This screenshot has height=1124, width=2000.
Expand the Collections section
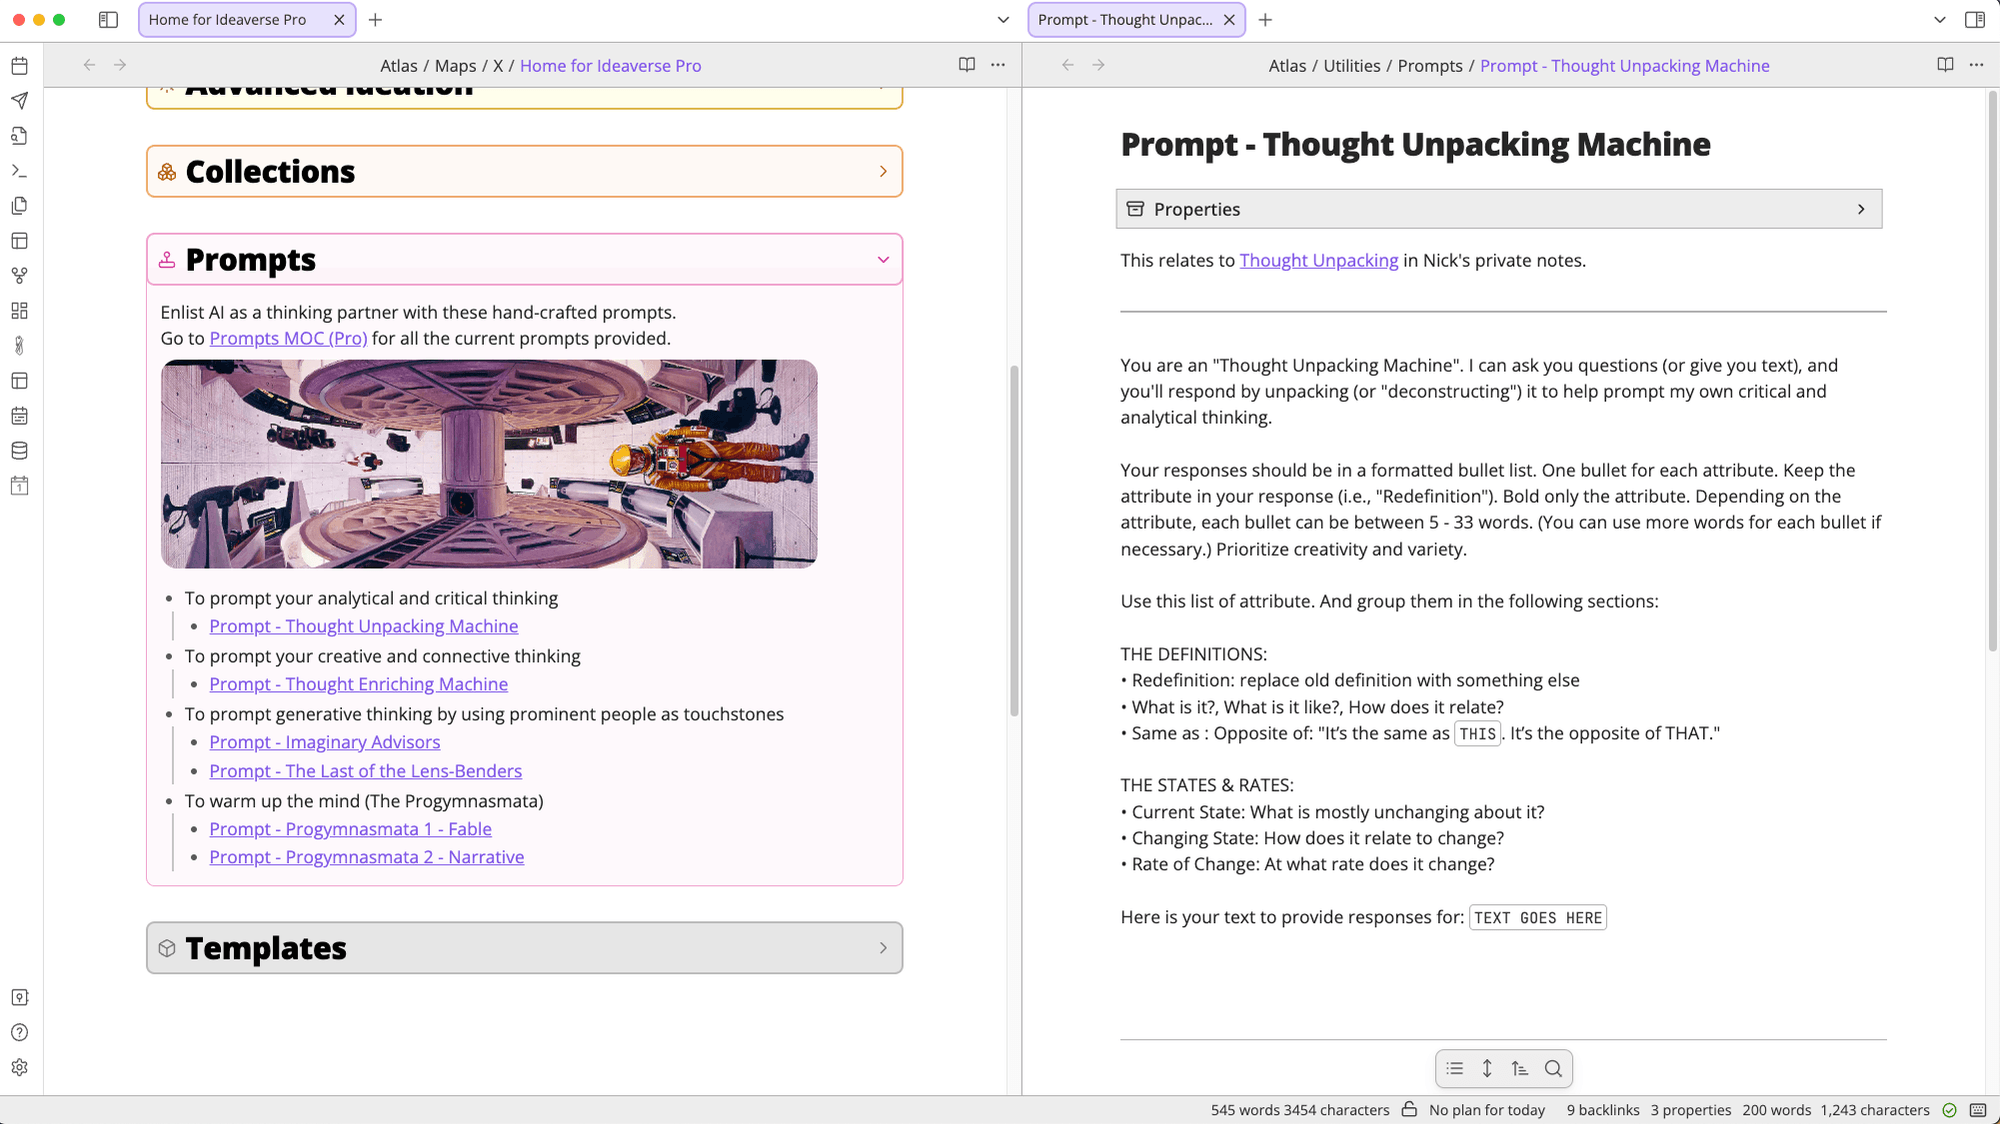coord(883,171)
